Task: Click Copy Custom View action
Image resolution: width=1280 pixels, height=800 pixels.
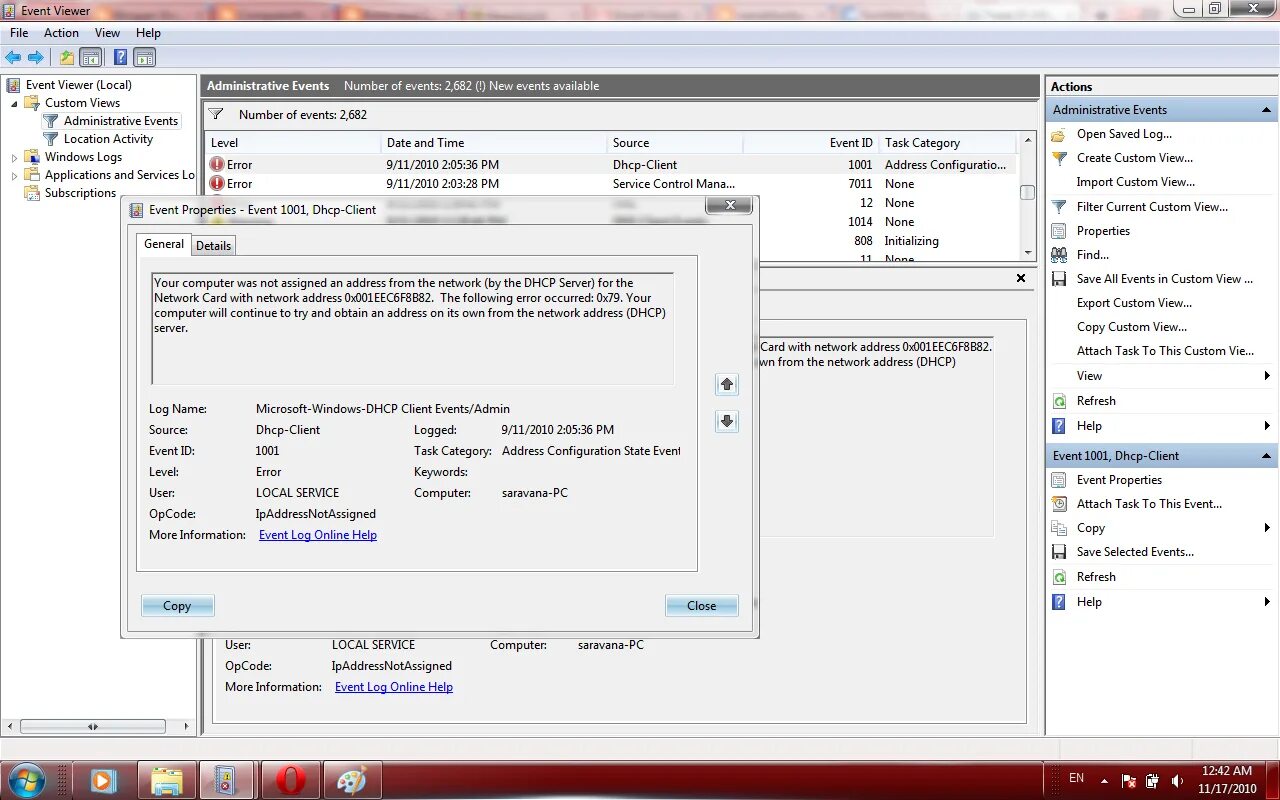Action: [1131, 327]
